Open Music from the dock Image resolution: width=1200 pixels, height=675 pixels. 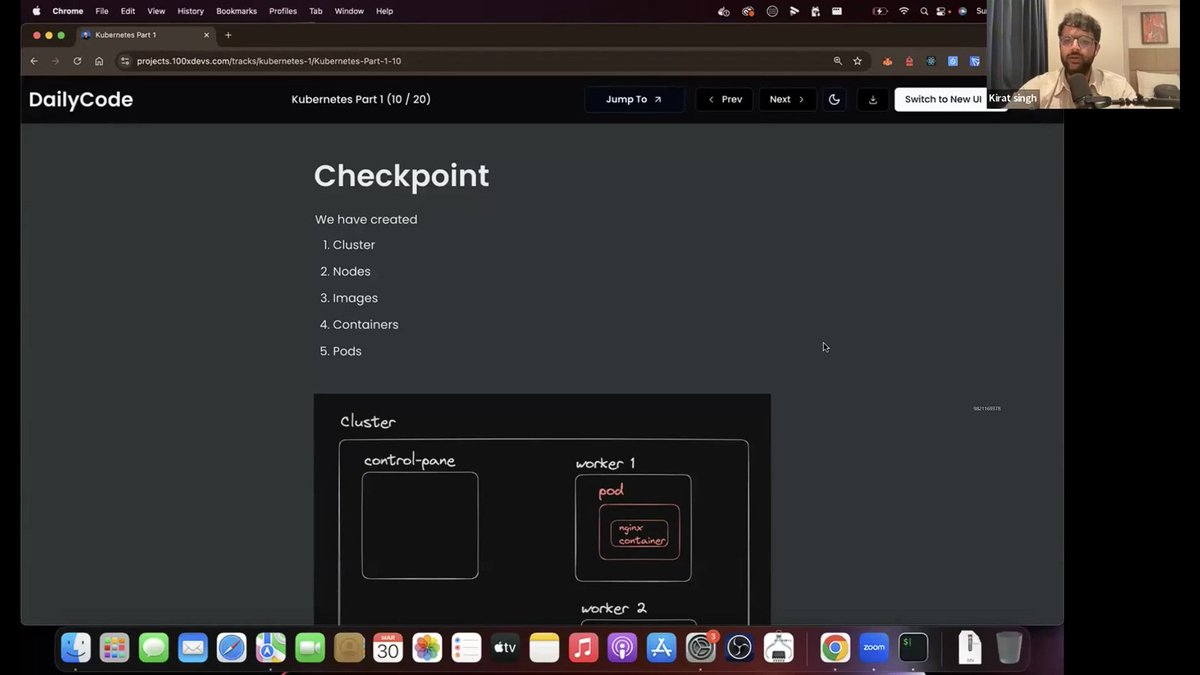click(x=583, y=647)
